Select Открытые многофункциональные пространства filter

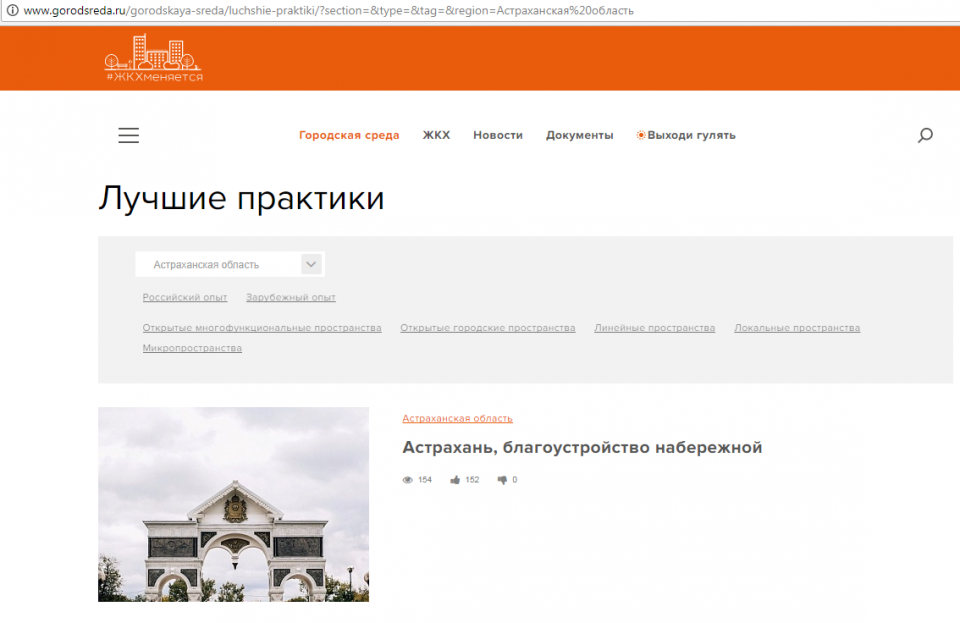point(262,328)
